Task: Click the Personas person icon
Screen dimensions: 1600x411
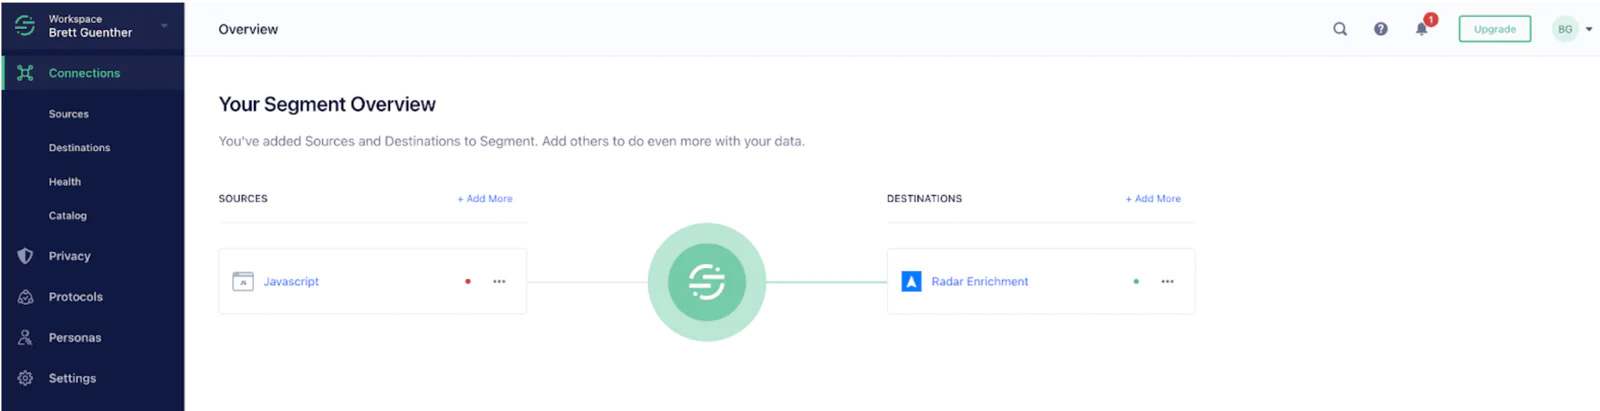Action: click(25, 338)
